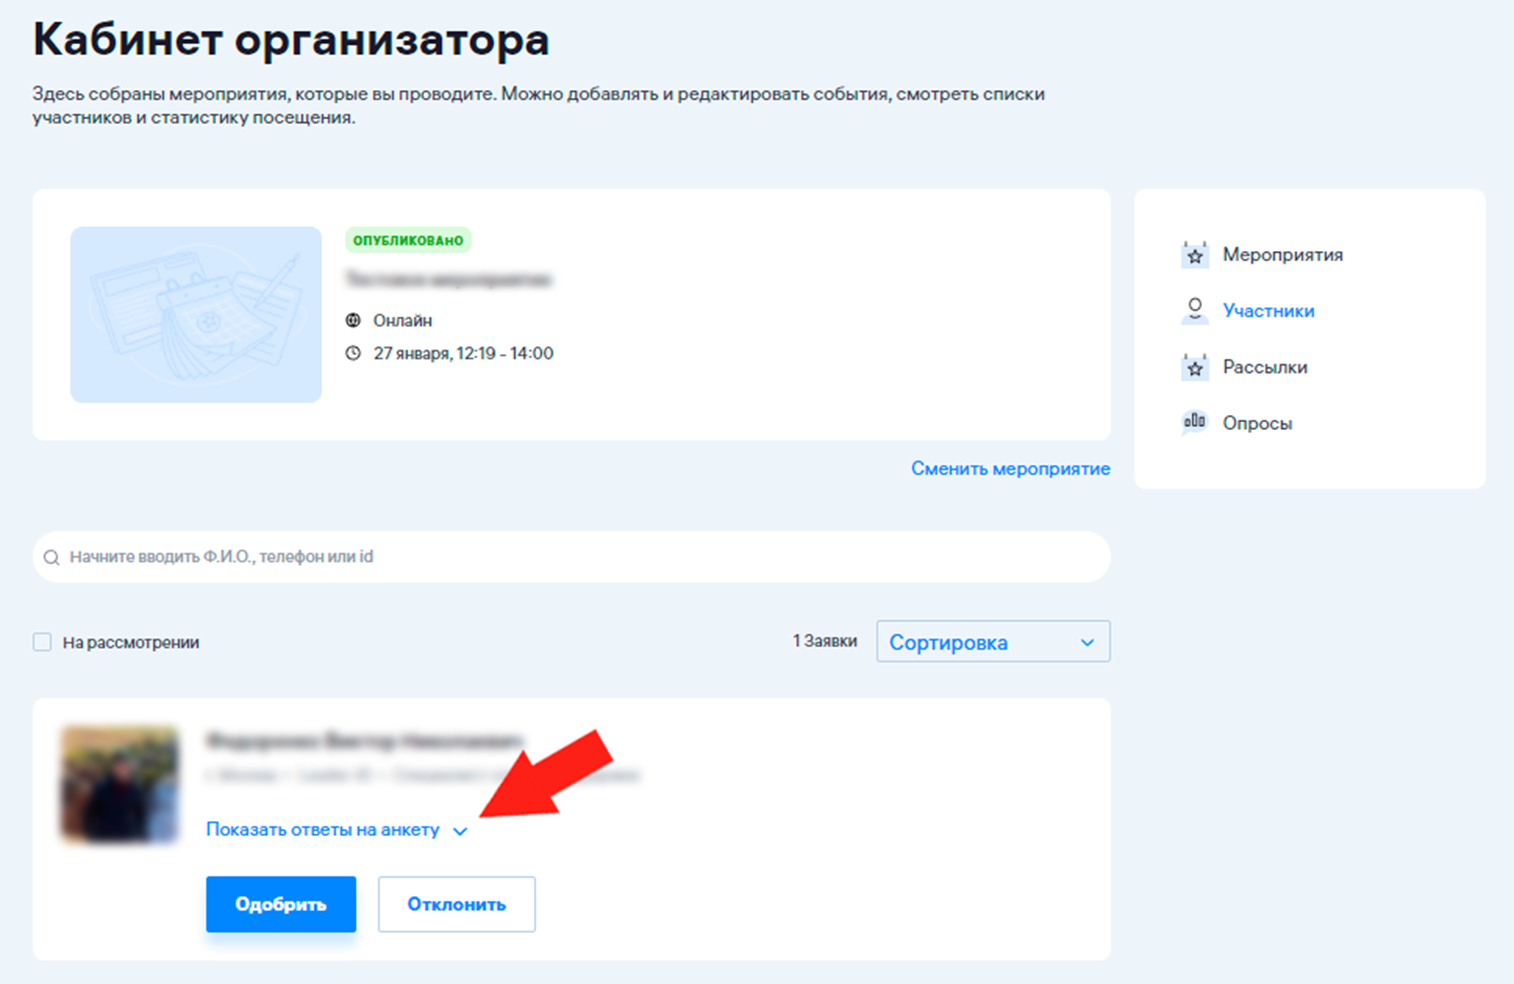The height and width of the screenshot is (984, 1514).
Task: Click the clock icon beside the event date
Action: (x=353, y=354)
